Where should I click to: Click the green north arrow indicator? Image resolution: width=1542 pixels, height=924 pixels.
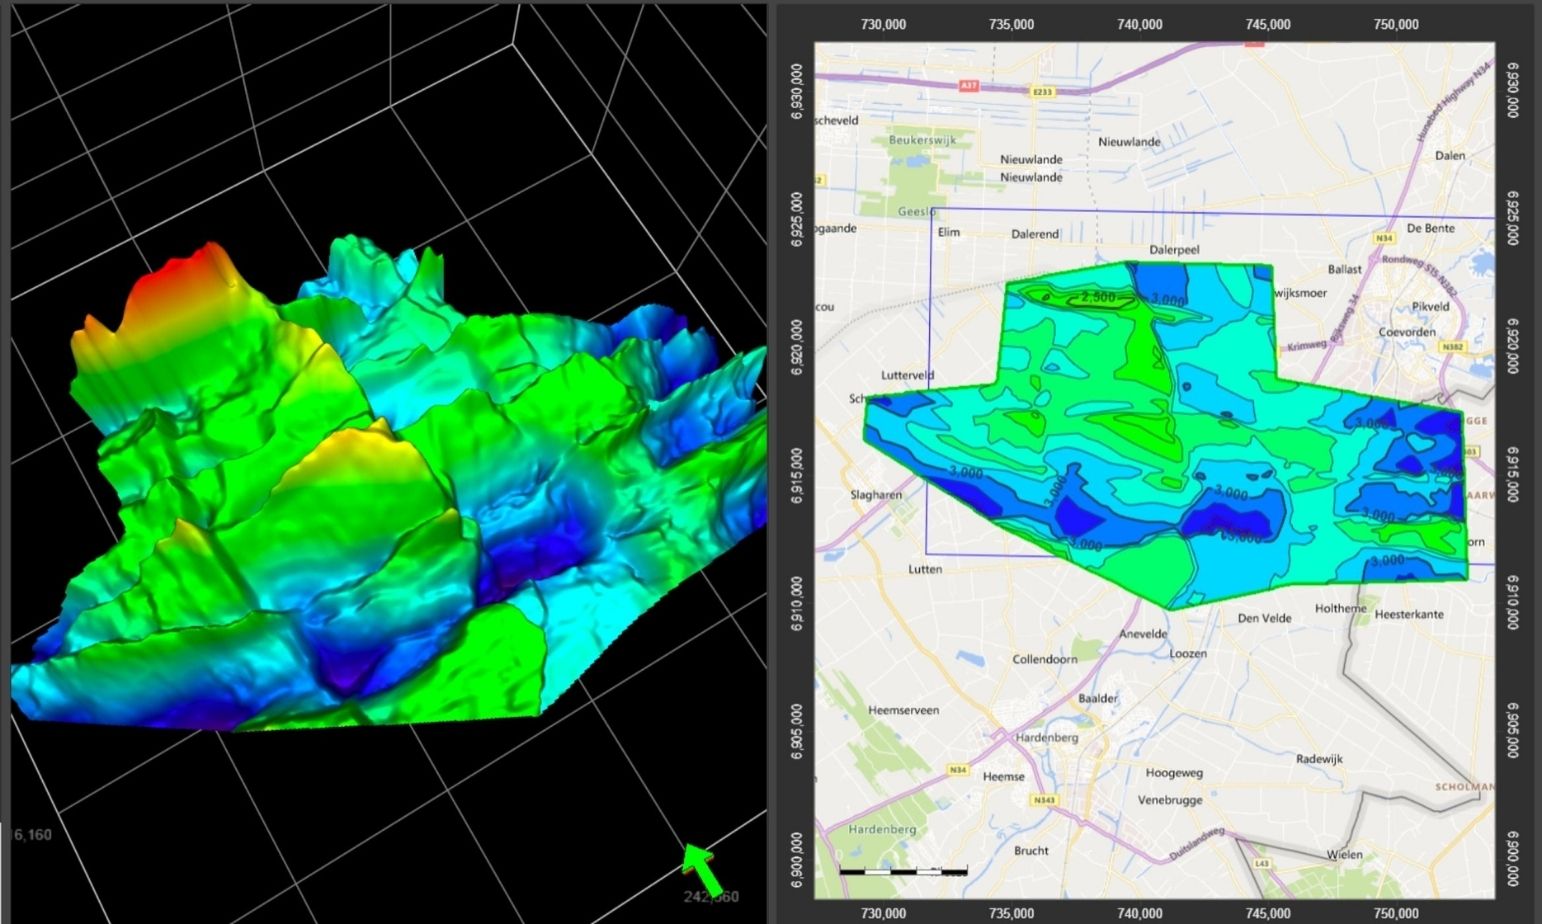(703, 867)
